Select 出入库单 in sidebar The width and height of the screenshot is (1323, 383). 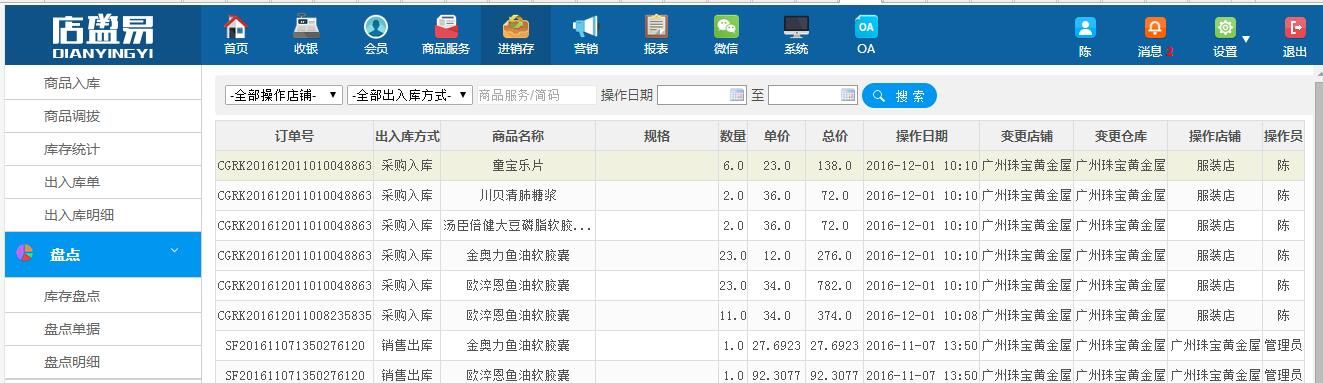point(72,182)
